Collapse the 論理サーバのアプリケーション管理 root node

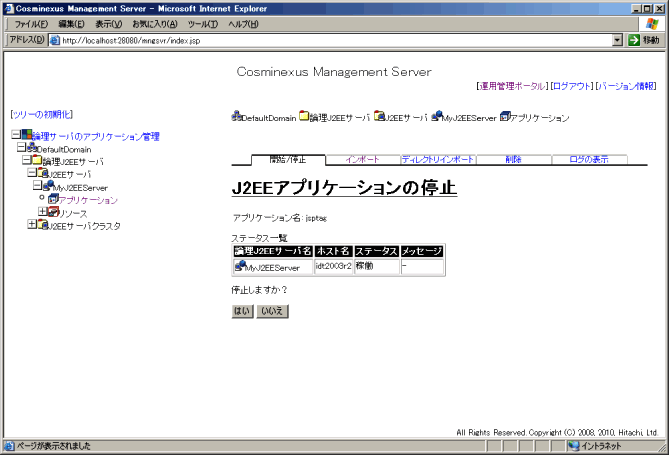coord(16,135)
